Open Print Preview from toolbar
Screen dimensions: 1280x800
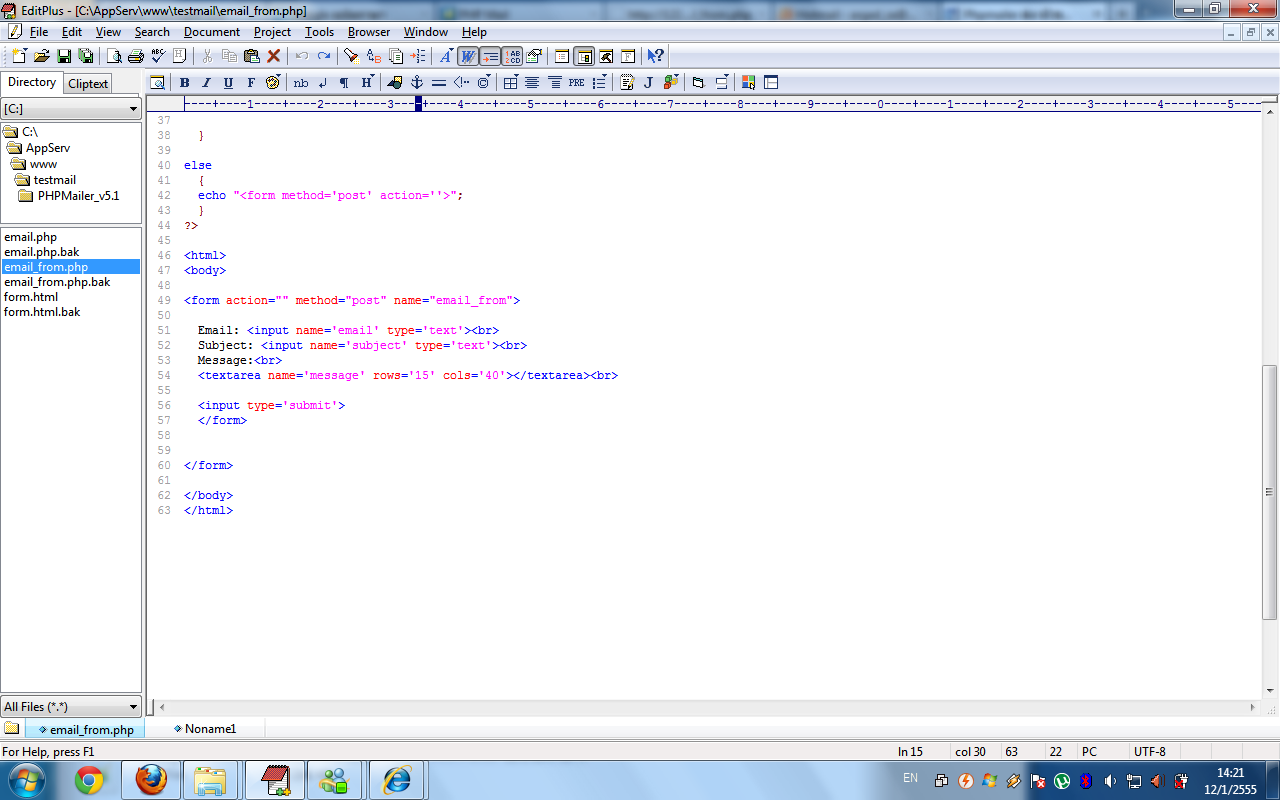point(114,56)
